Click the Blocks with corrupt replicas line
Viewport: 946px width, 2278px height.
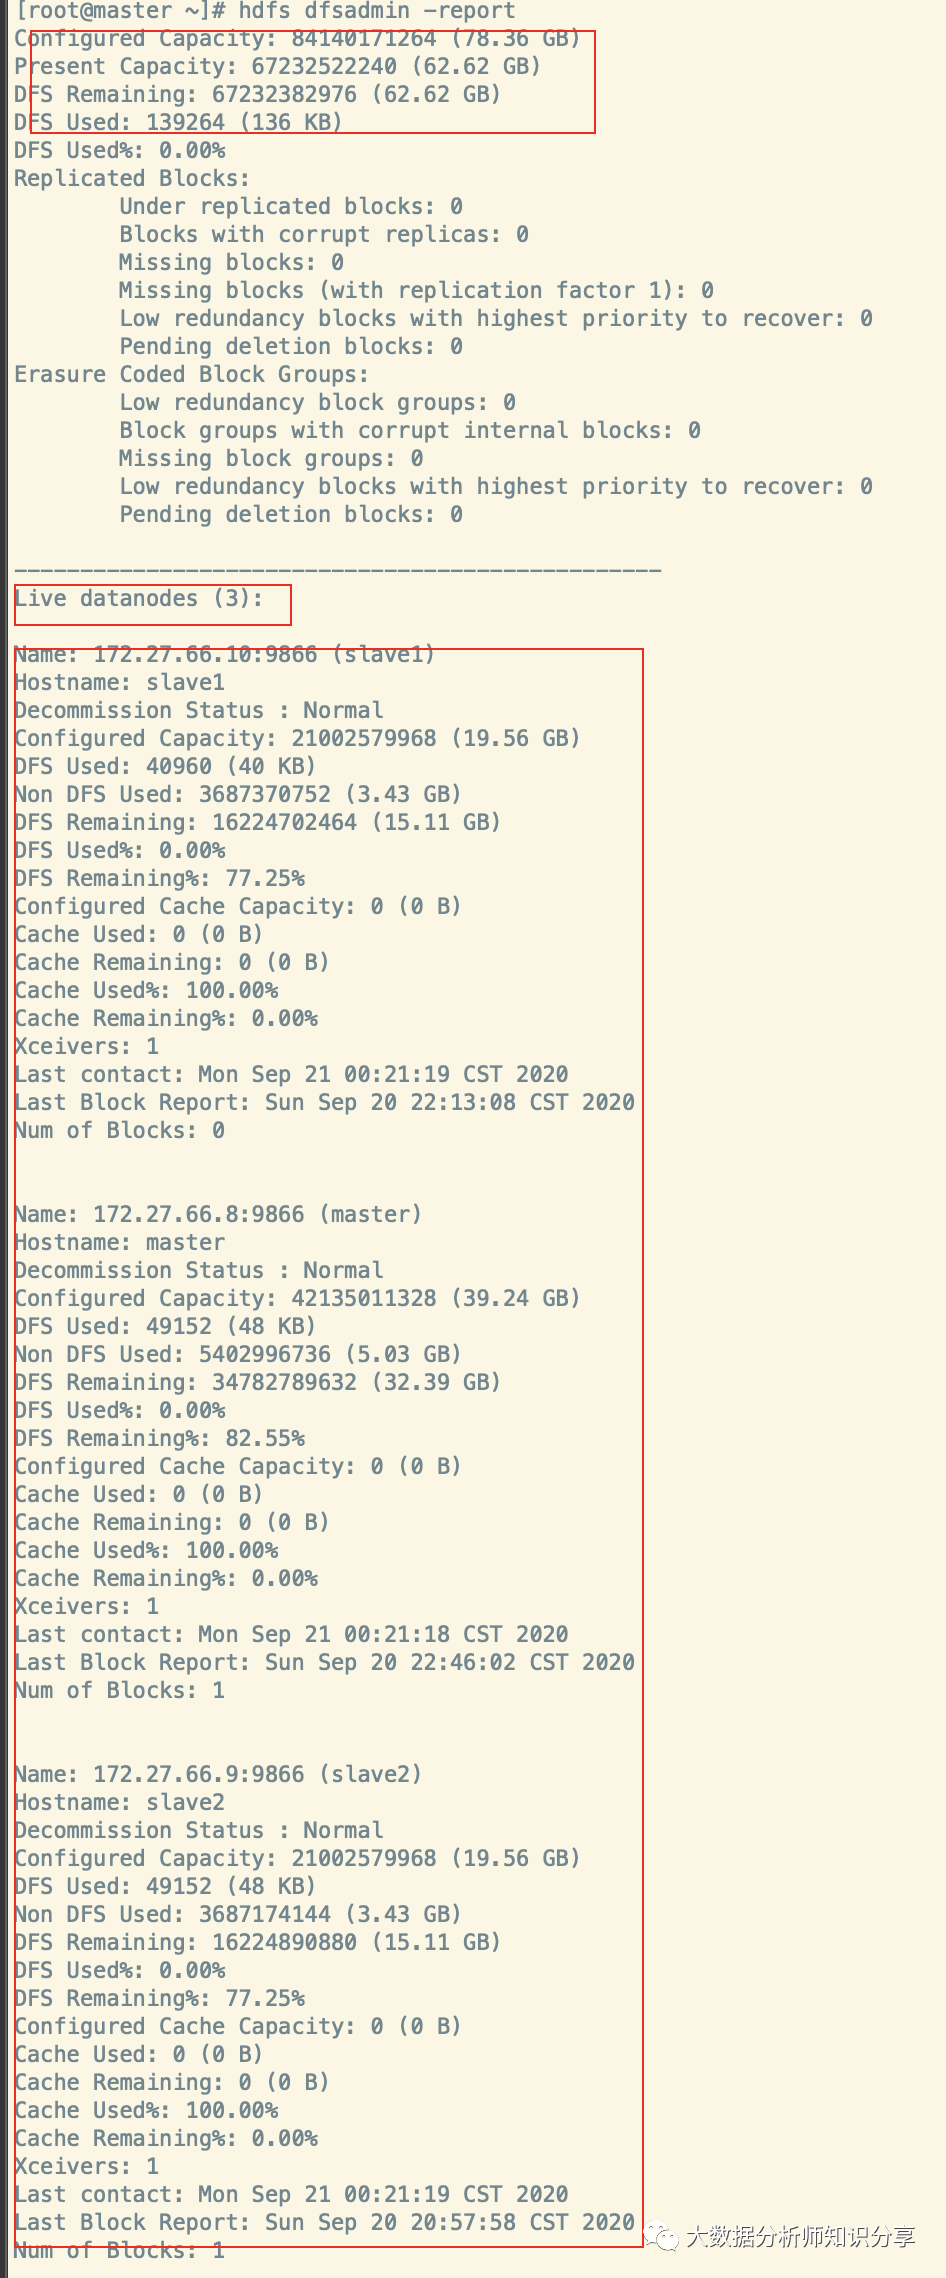pyautogui.click(x=323, y=234)
